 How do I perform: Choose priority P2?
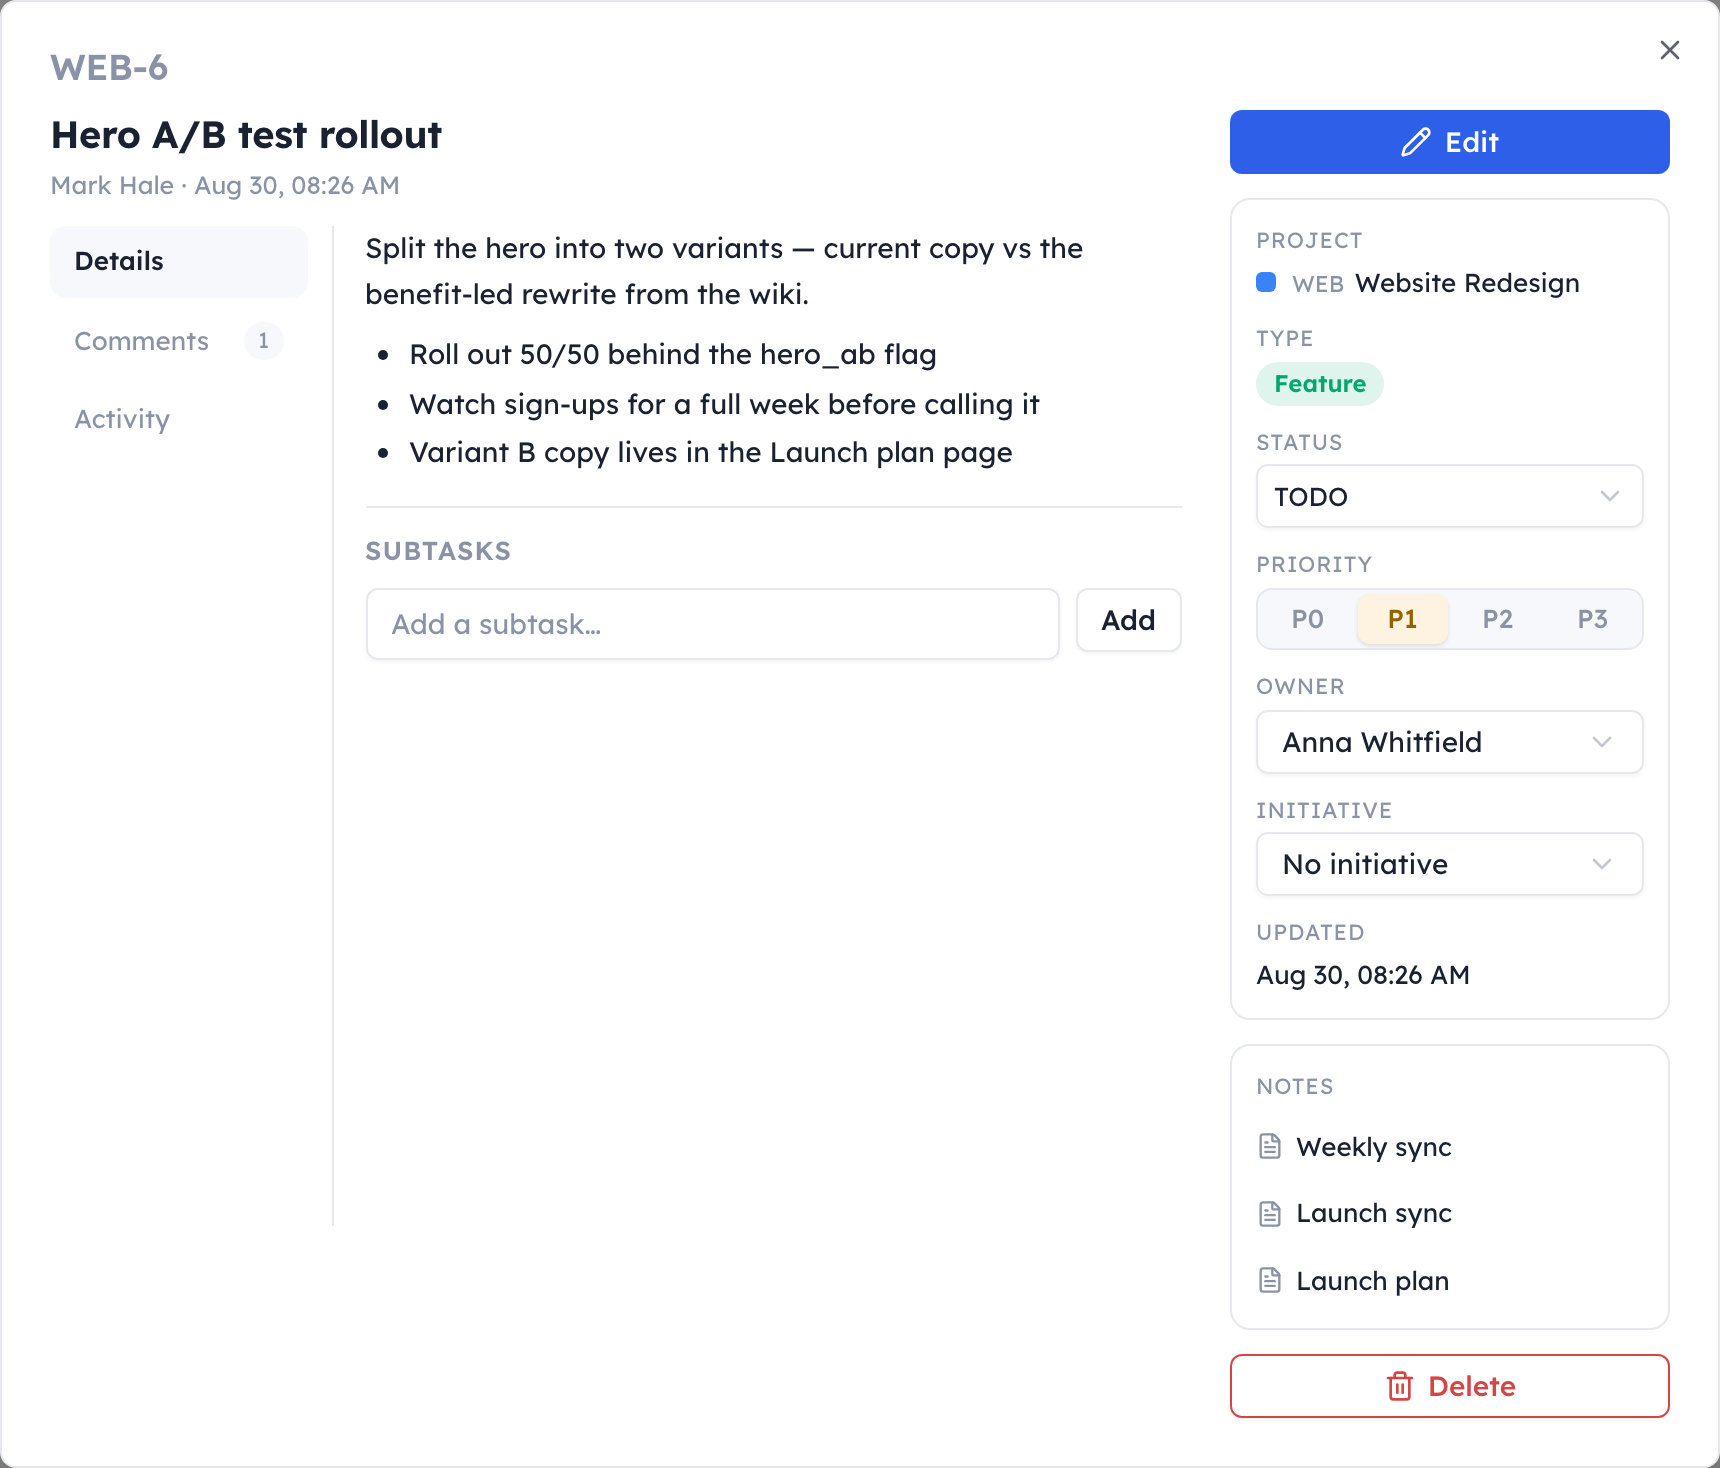point(1497,619)
